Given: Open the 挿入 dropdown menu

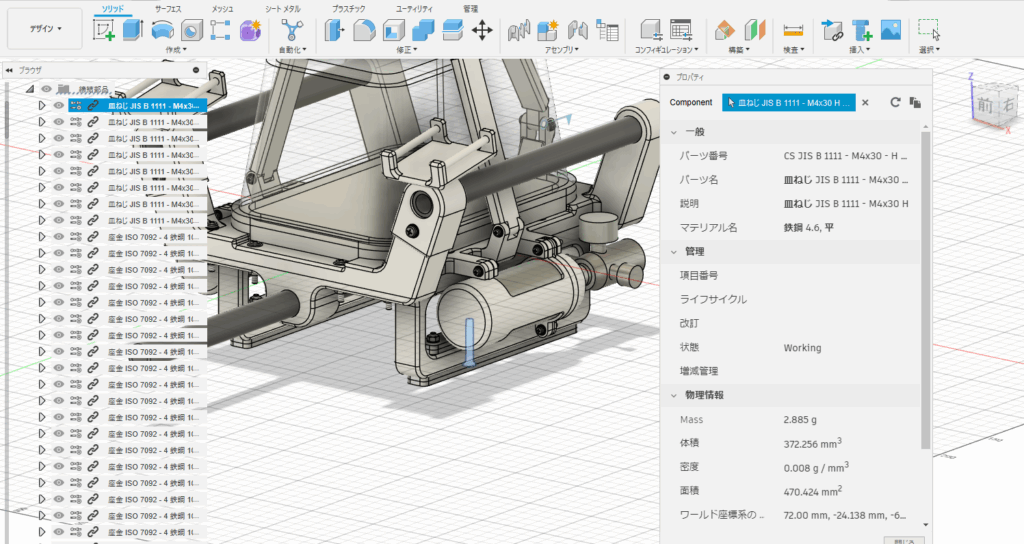Looking at the screenshot, I should click(x=859, y=50).
